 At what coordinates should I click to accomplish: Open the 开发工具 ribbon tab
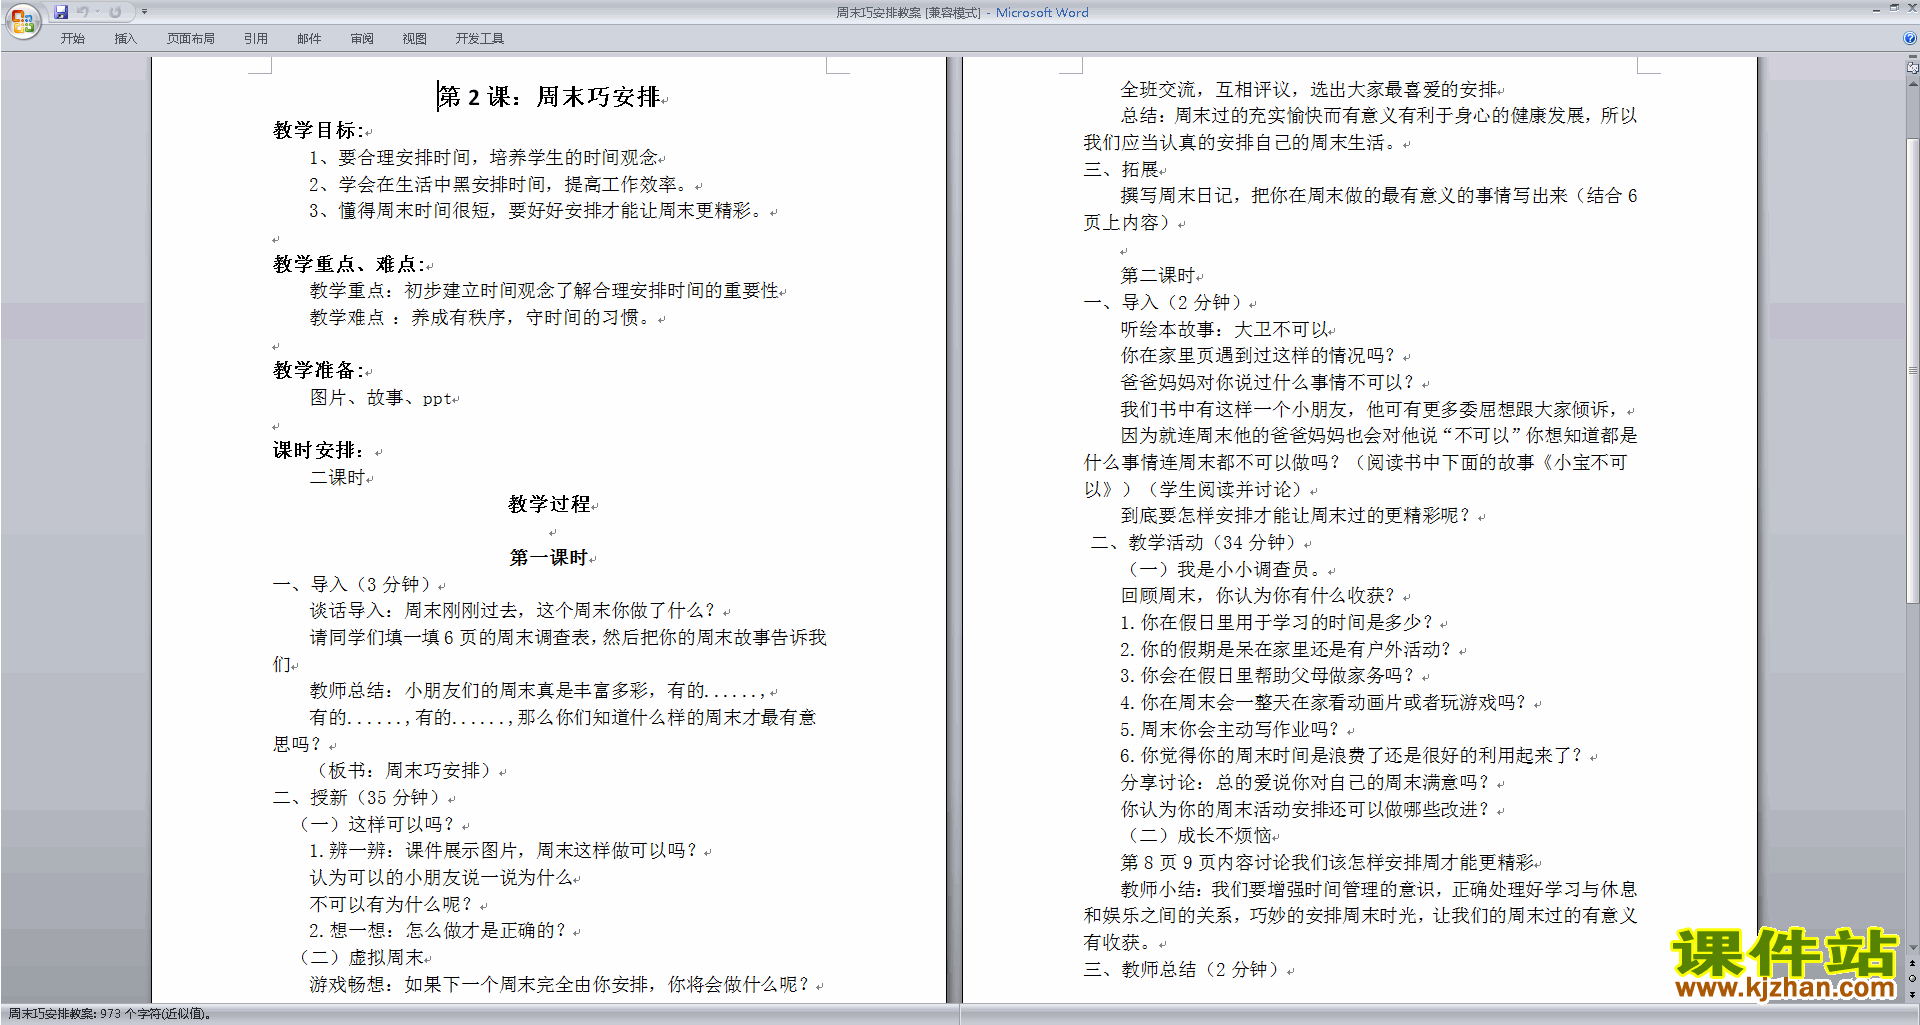click(x=479, y=39)
